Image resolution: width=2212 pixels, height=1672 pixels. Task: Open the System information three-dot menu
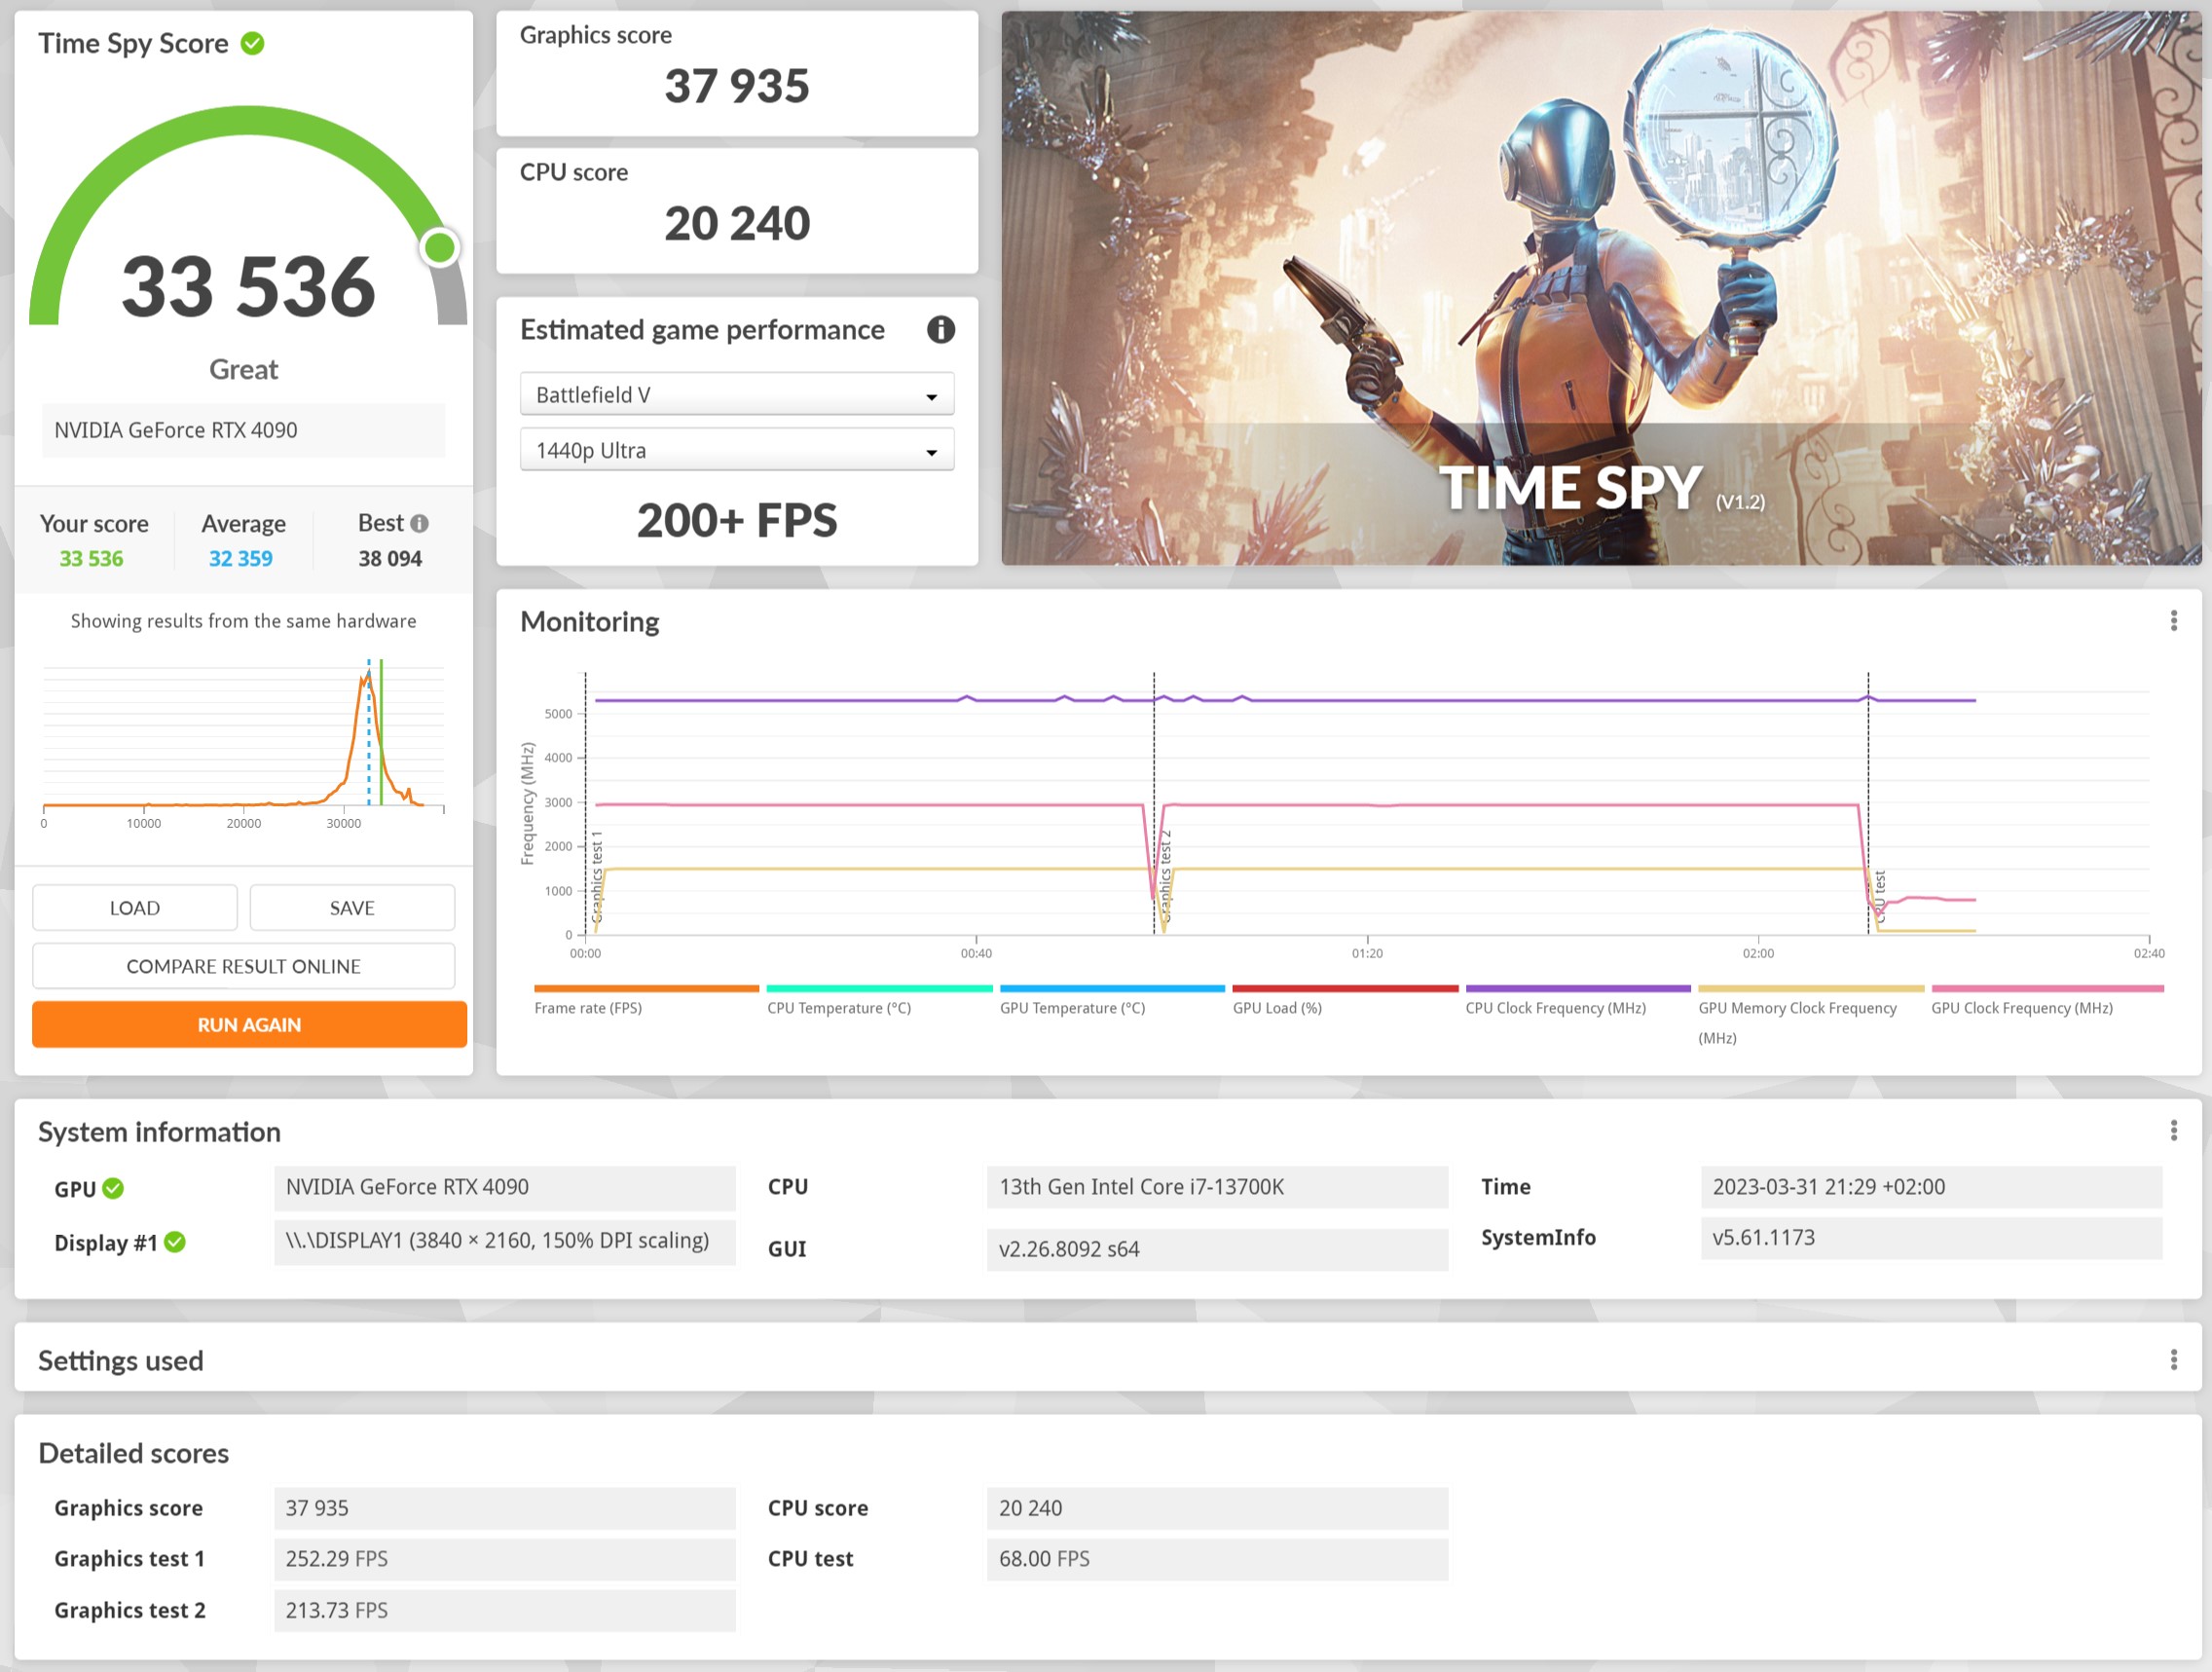coord(2173,1131)
